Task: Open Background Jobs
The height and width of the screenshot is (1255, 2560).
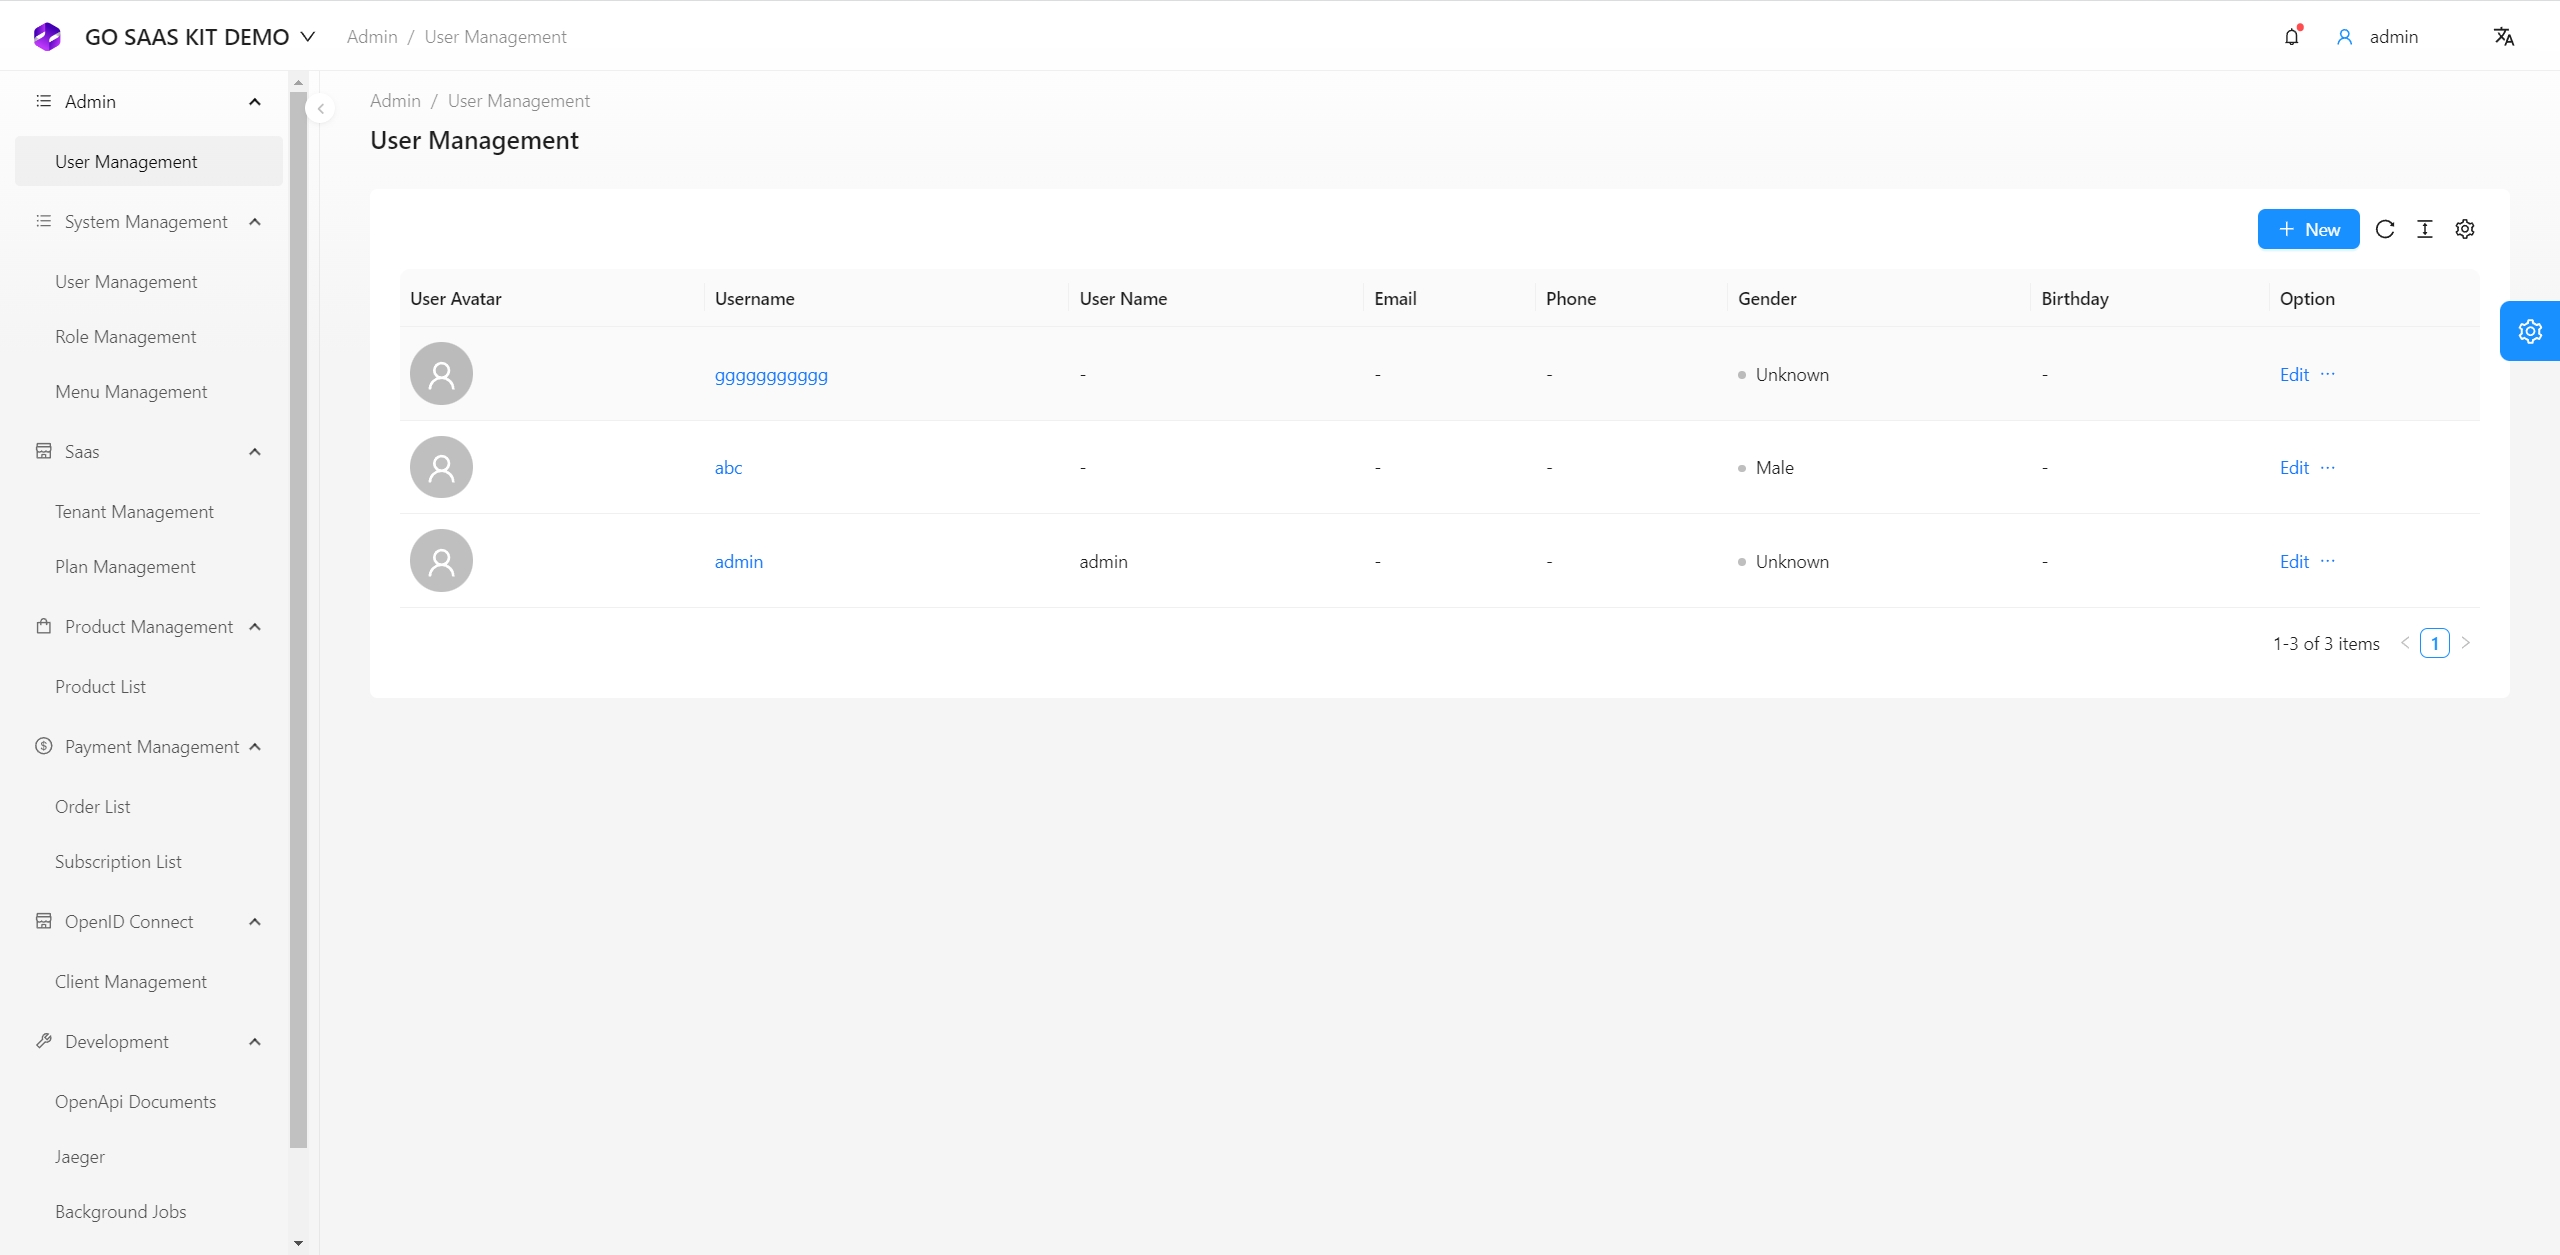Action: point(149,1212)
